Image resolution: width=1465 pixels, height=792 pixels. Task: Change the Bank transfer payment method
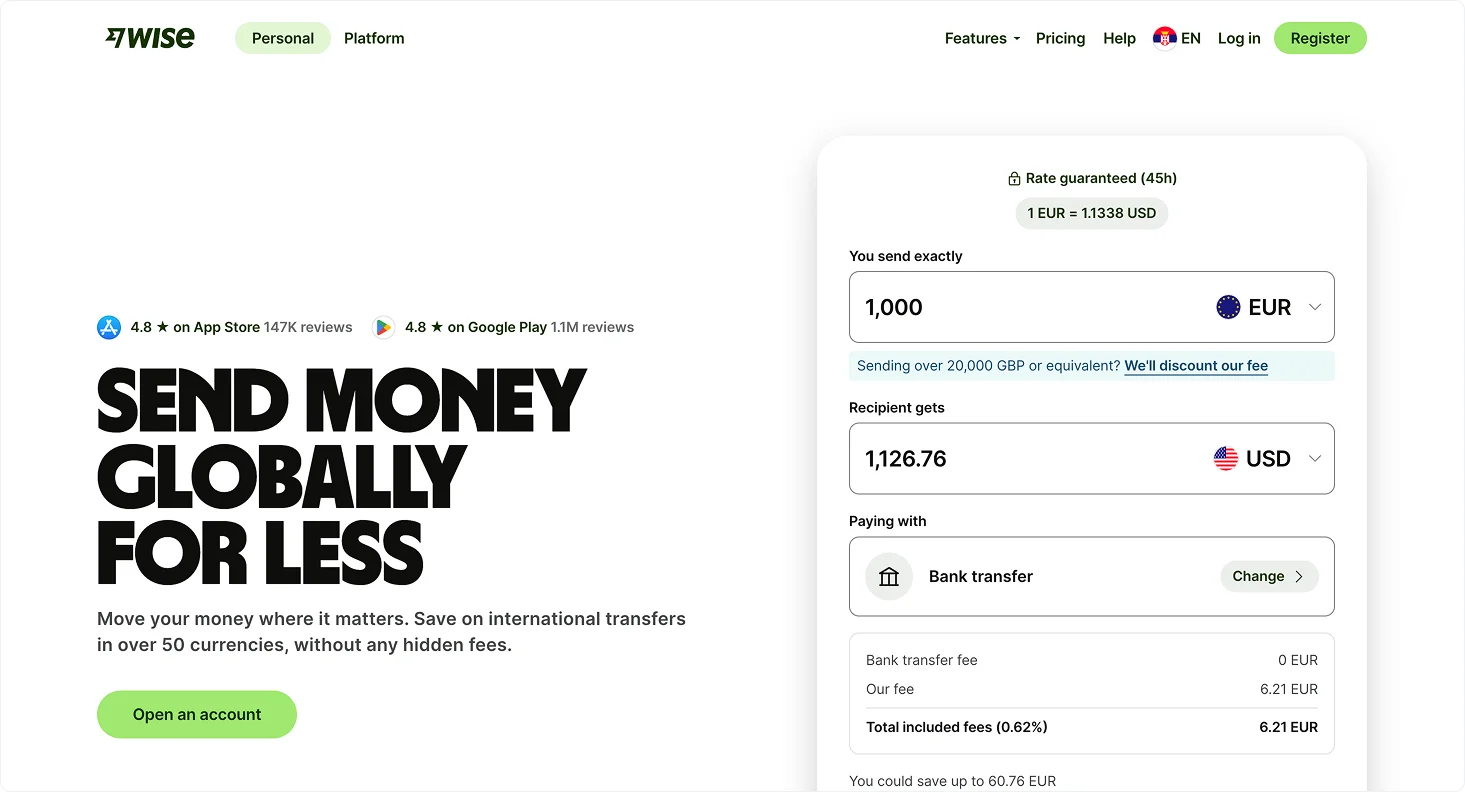(x=1269, y=576)
